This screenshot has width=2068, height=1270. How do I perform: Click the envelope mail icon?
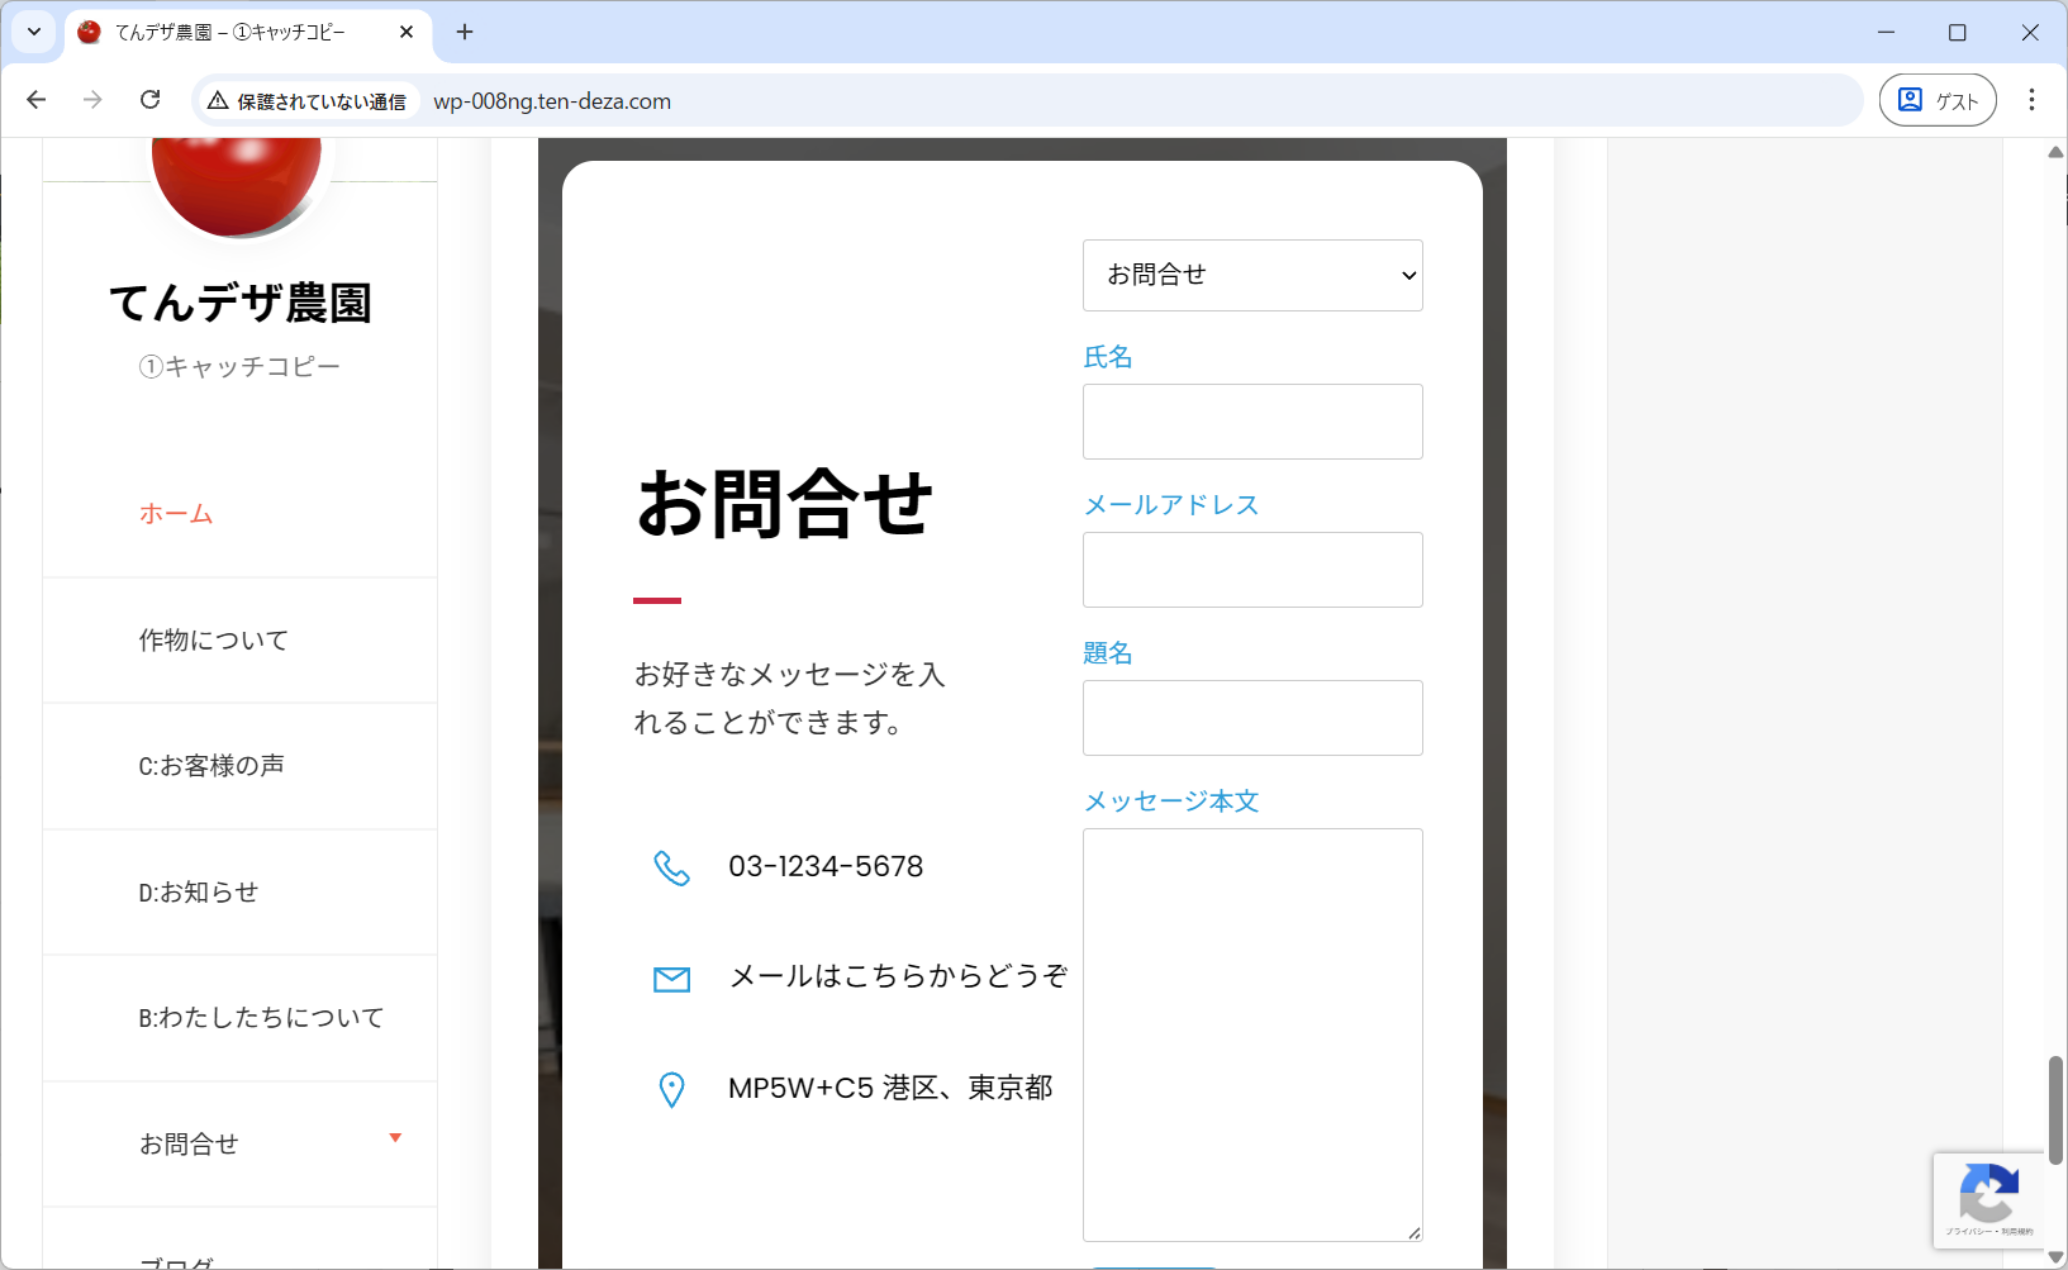671,978
